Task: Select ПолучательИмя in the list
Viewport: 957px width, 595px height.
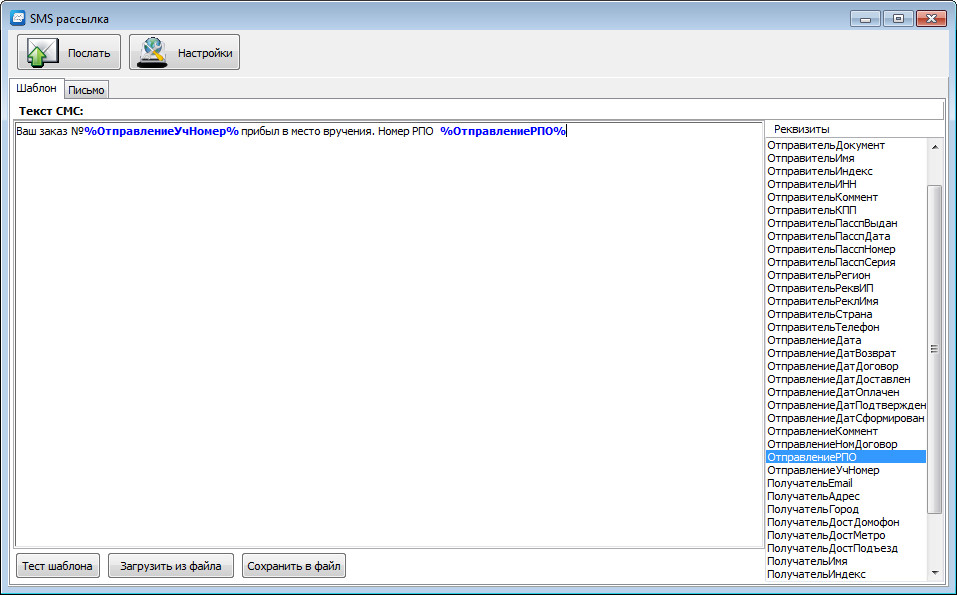Action: point(846,561)
